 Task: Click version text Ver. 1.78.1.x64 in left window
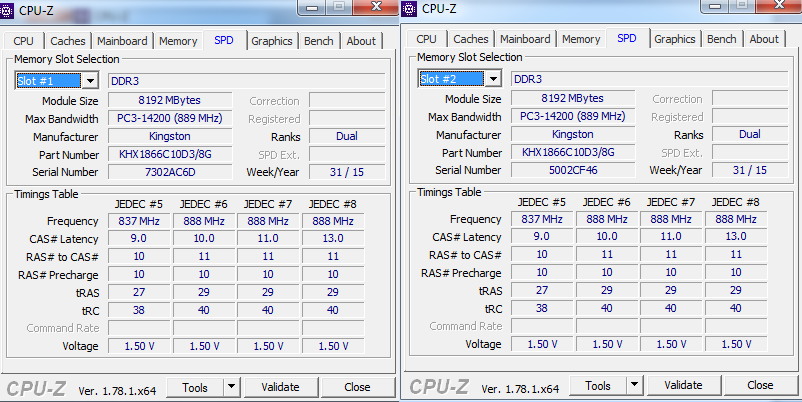[x=117, y=391]
